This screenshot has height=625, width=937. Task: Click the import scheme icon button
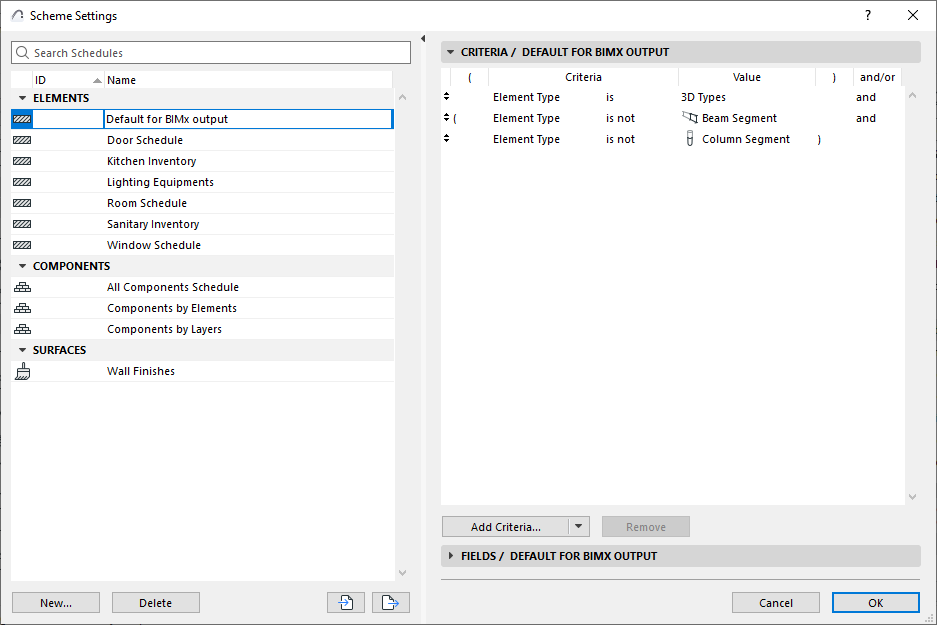tap(346, 602)
